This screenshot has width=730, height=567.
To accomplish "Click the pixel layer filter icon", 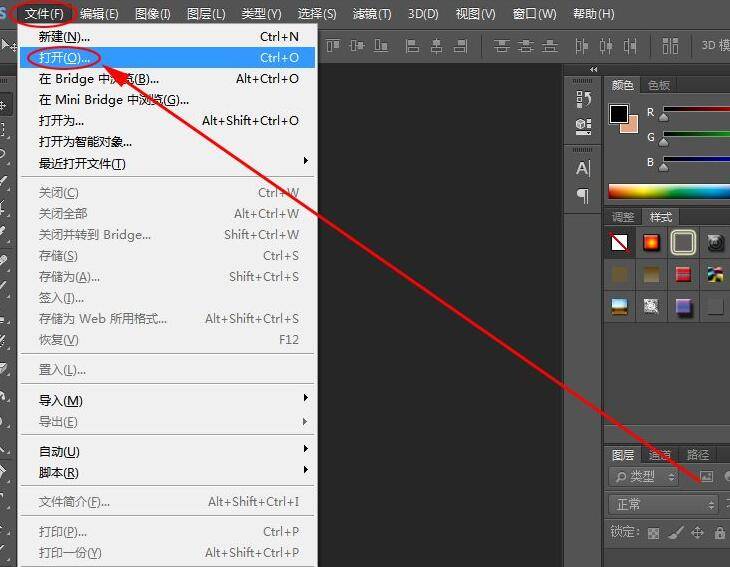I will 706,476.
